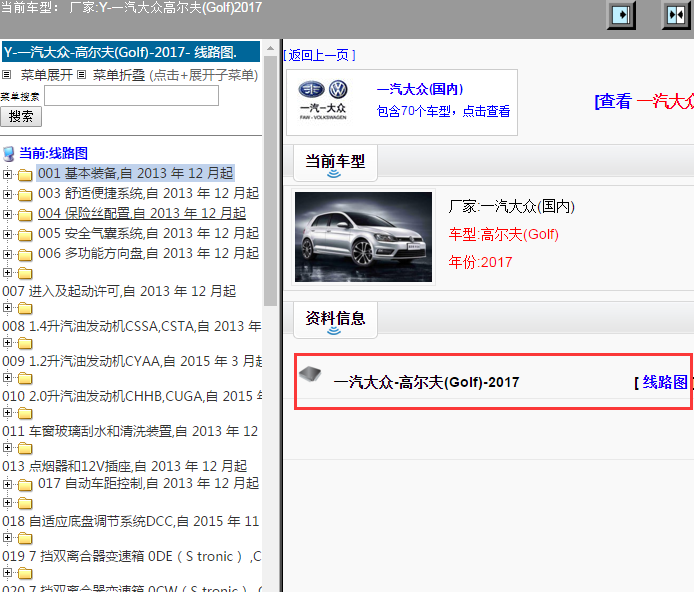Click the folder icon above 009 1.2升汽油发动机
Screen dimensions: 694x592
pos(25,343)
